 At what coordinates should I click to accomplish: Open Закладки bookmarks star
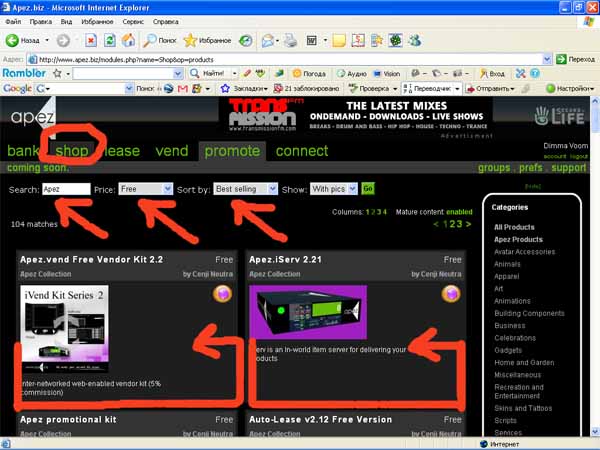click(x=244, y=89)
